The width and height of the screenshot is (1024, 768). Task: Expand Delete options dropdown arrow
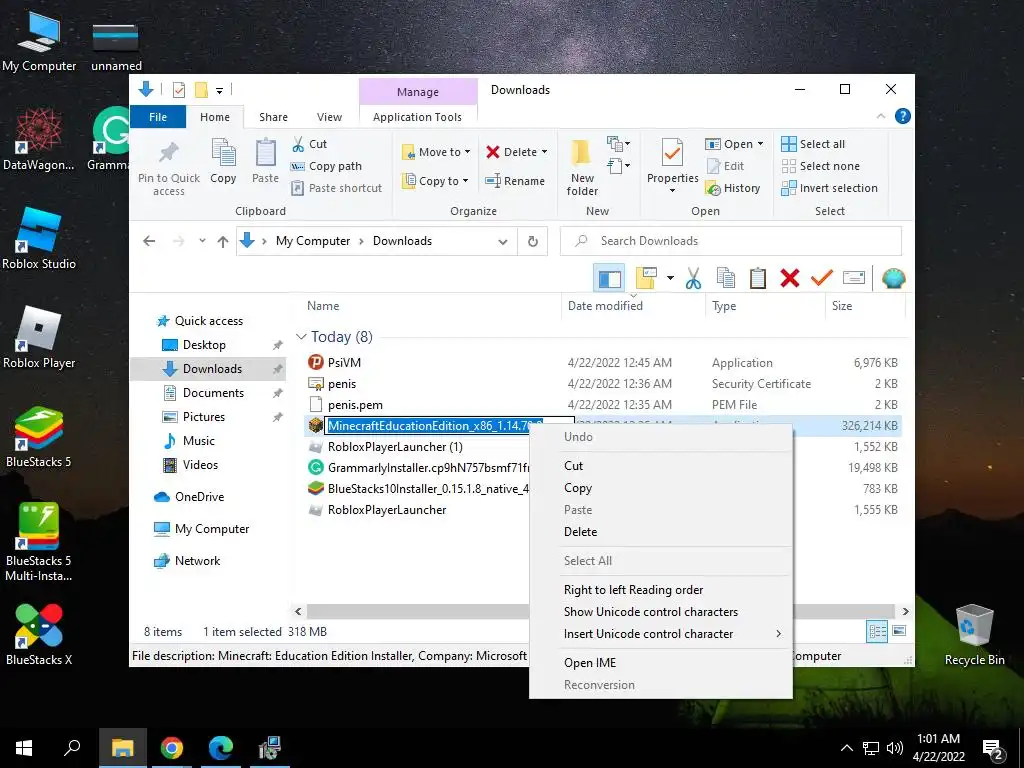click(x=545, y=152)
